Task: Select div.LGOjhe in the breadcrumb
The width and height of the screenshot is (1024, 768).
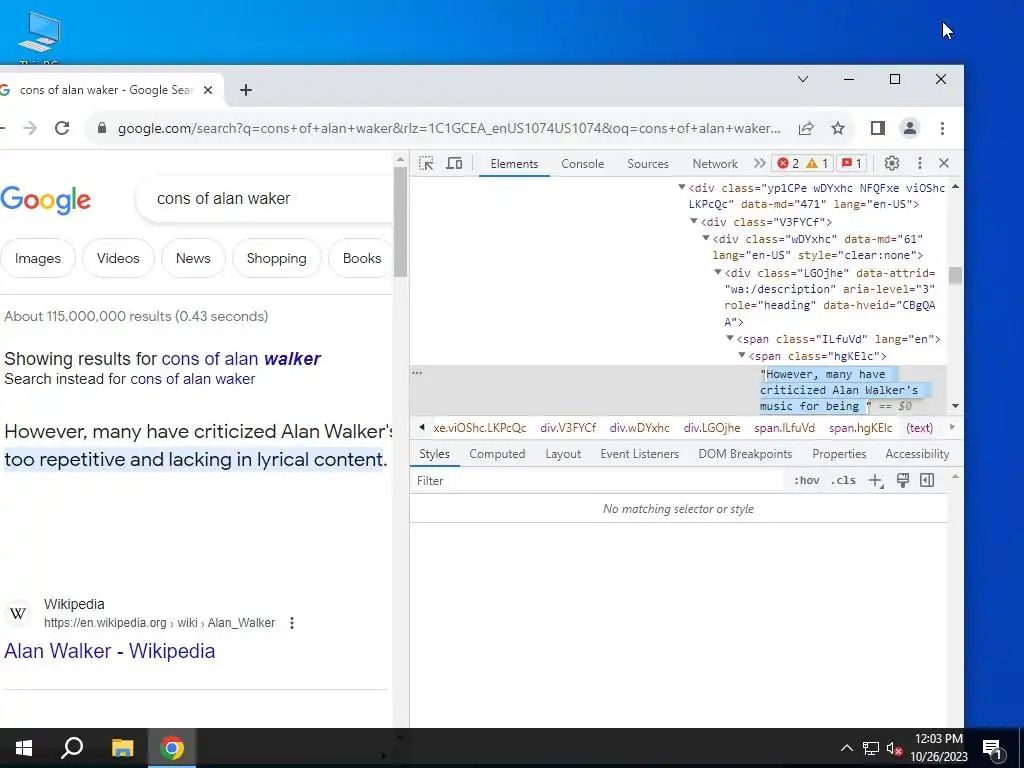Action: coord(712,428)
